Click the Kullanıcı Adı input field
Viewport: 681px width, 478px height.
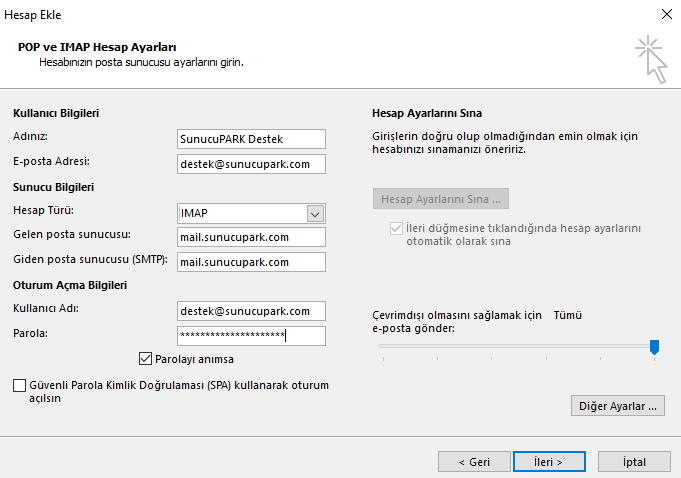251,311
